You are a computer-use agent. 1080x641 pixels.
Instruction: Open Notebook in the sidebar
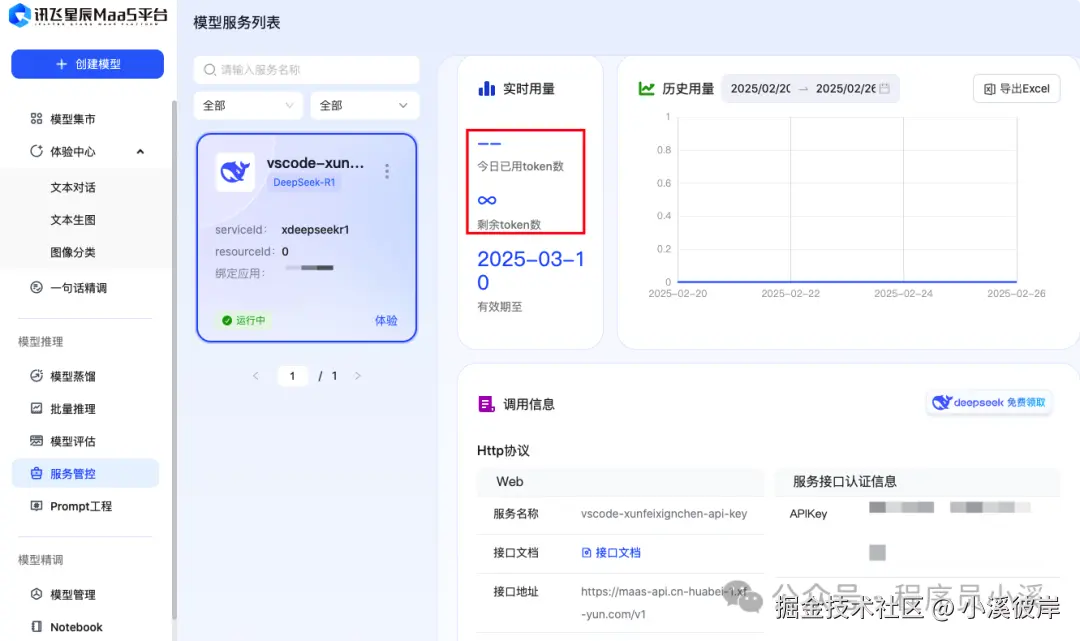pyautogui.click(x=76, y=627)
